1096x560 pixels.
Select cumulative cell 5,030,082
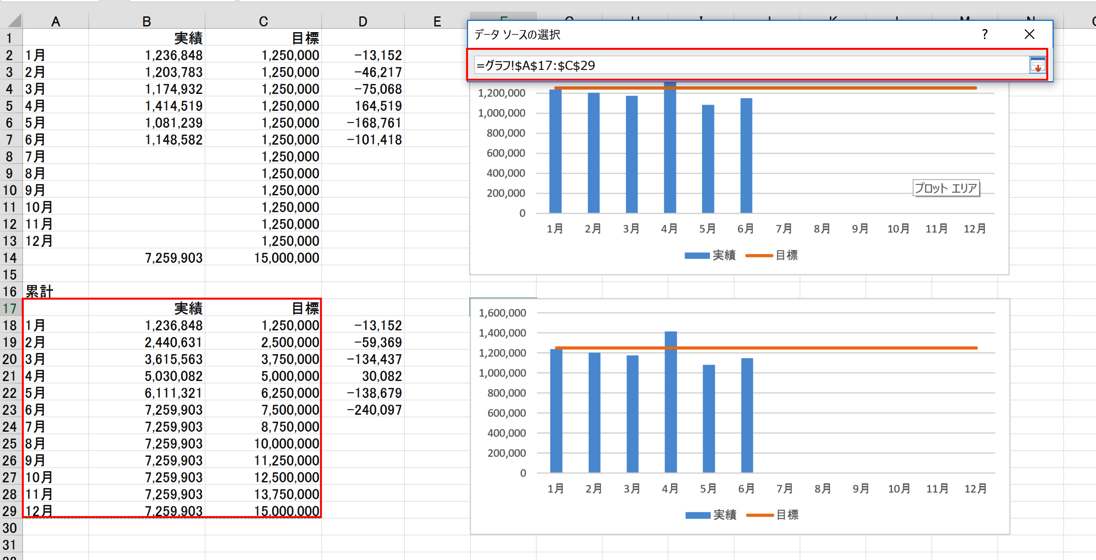pyautogui.click(x=147, y=376)
